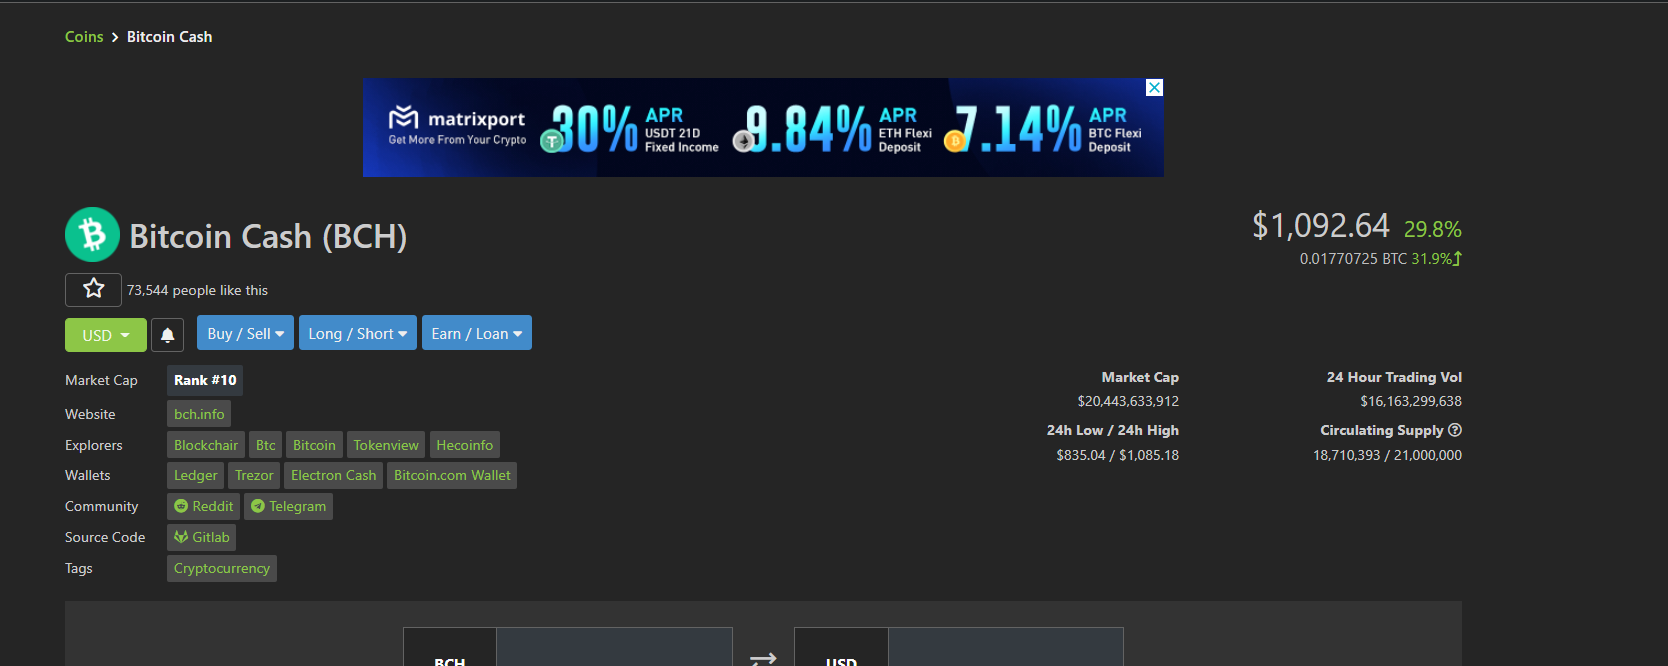Viewport: 1668px width, 666px height.
Task: Open the Bitcoin explorer link
Action: tap(314, 445)
